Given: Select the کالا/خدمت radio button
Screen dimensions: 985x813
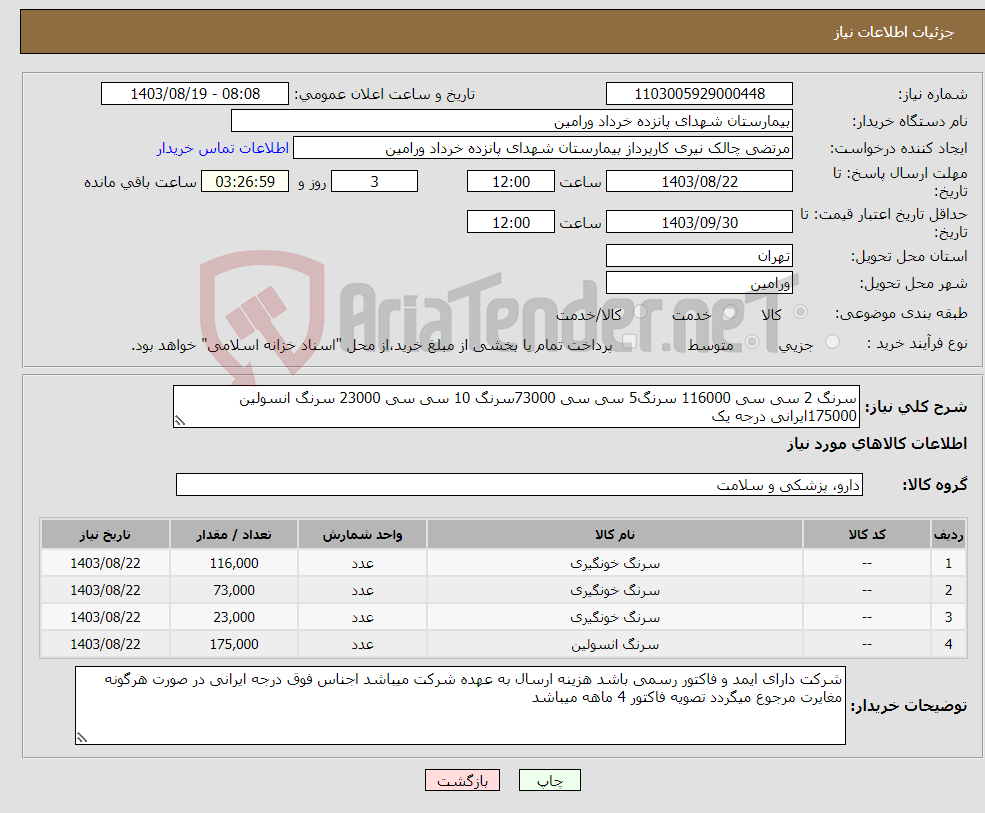Looking at the screenshot, I should [640, 312].
